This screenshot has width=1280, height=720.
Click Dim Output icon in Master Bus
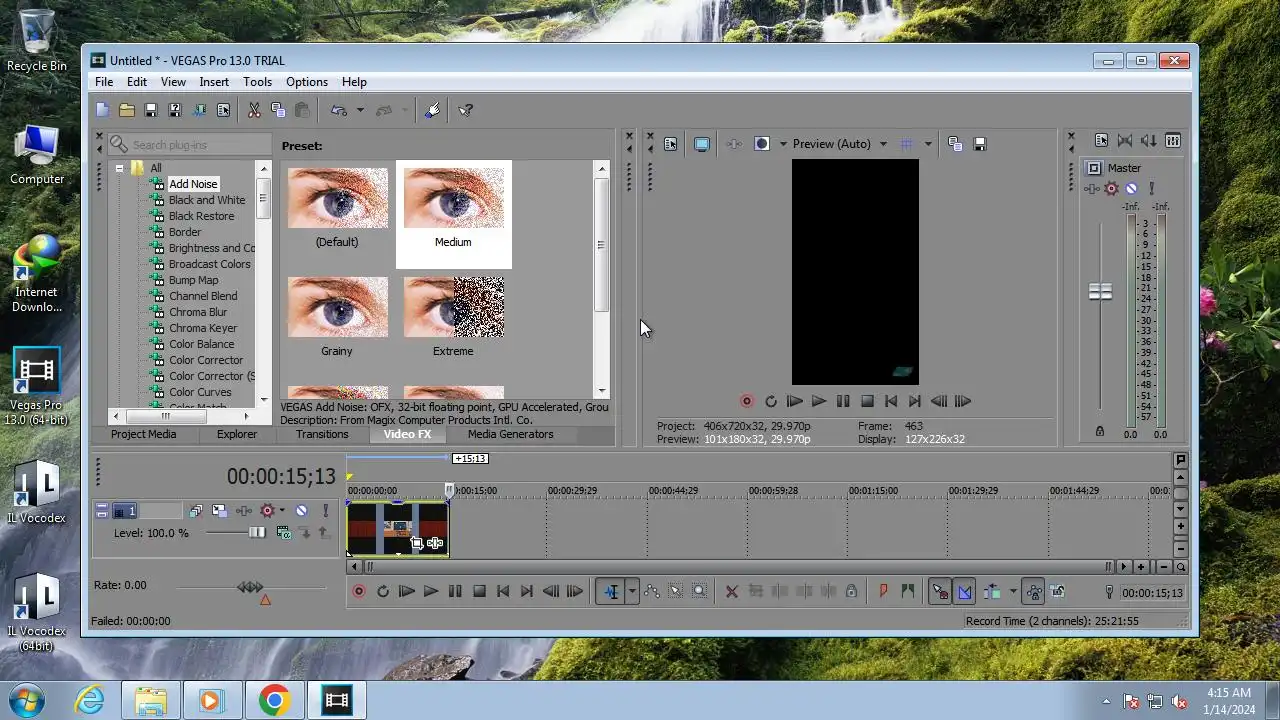(x=1149, y=141)
